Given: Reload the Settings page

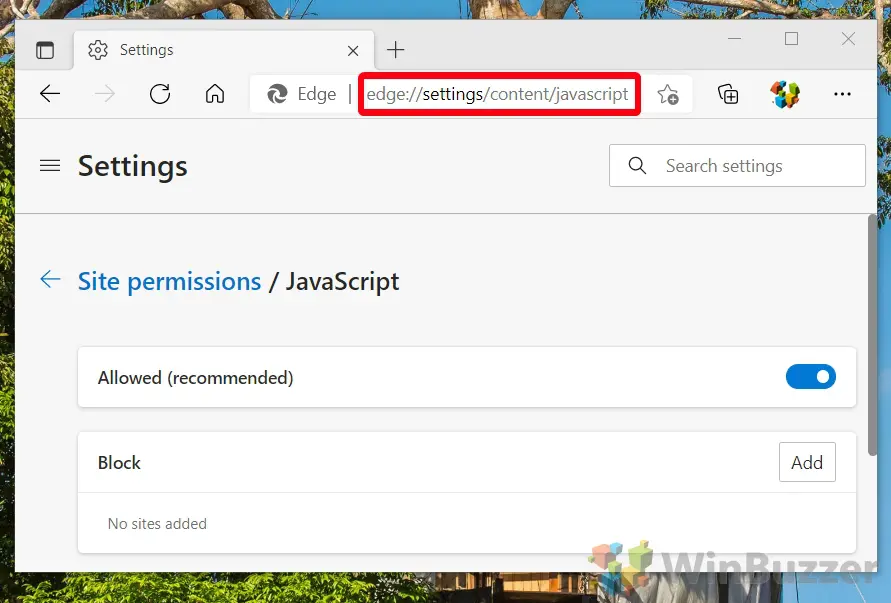Looking at the screenshot, I should click(160, 94).
